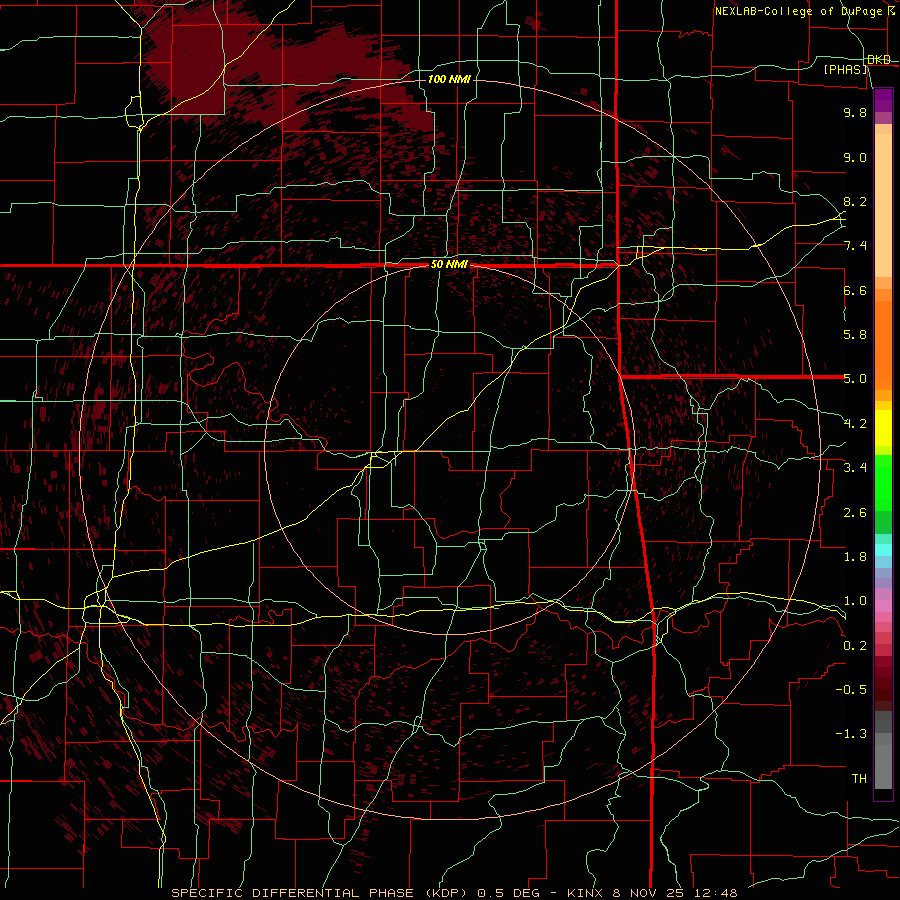Click the Specific Differential Phase caption text
The width and height of the screenshot is (900, 900).
(454, 893)
